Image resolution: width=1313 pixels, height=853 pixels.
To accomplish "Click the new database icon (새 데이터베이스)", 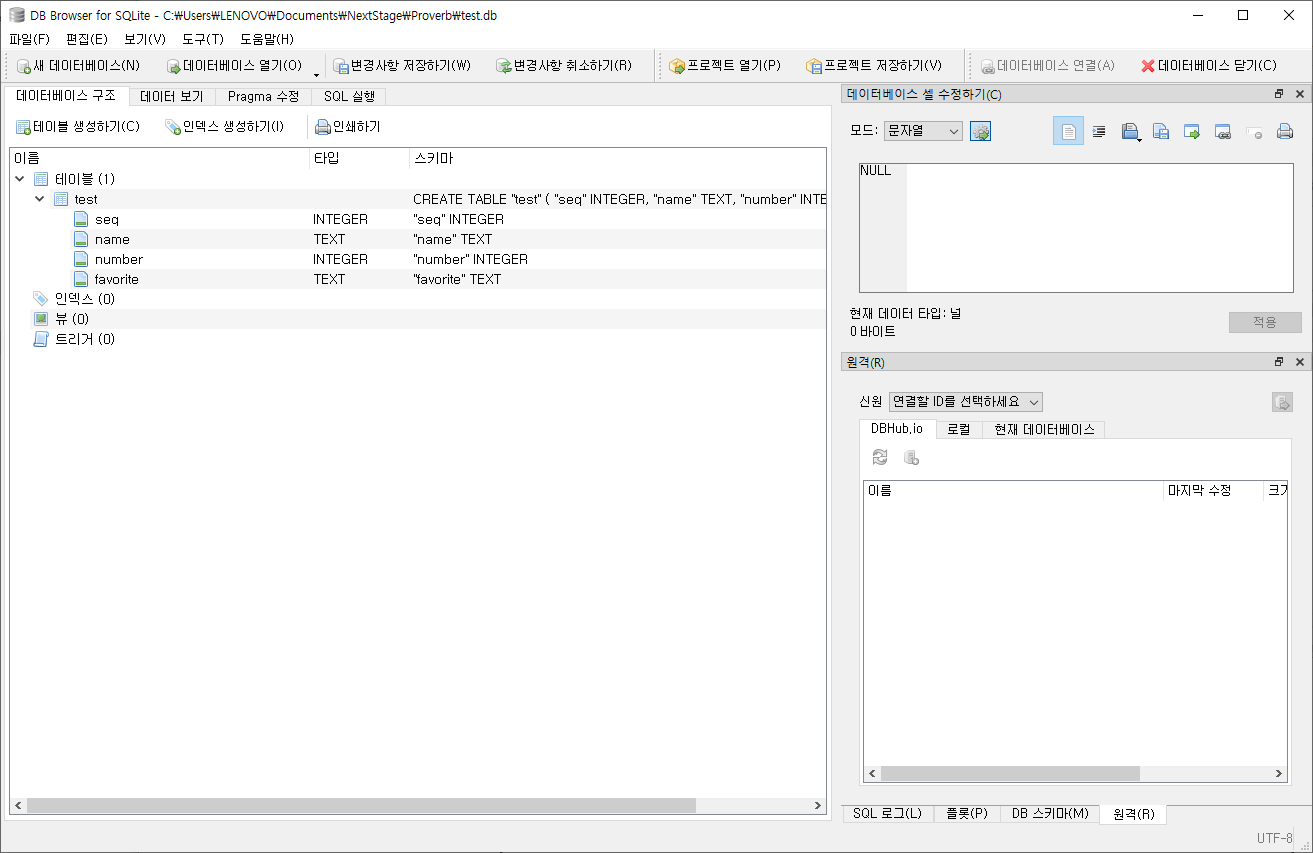I will (78, 66).
